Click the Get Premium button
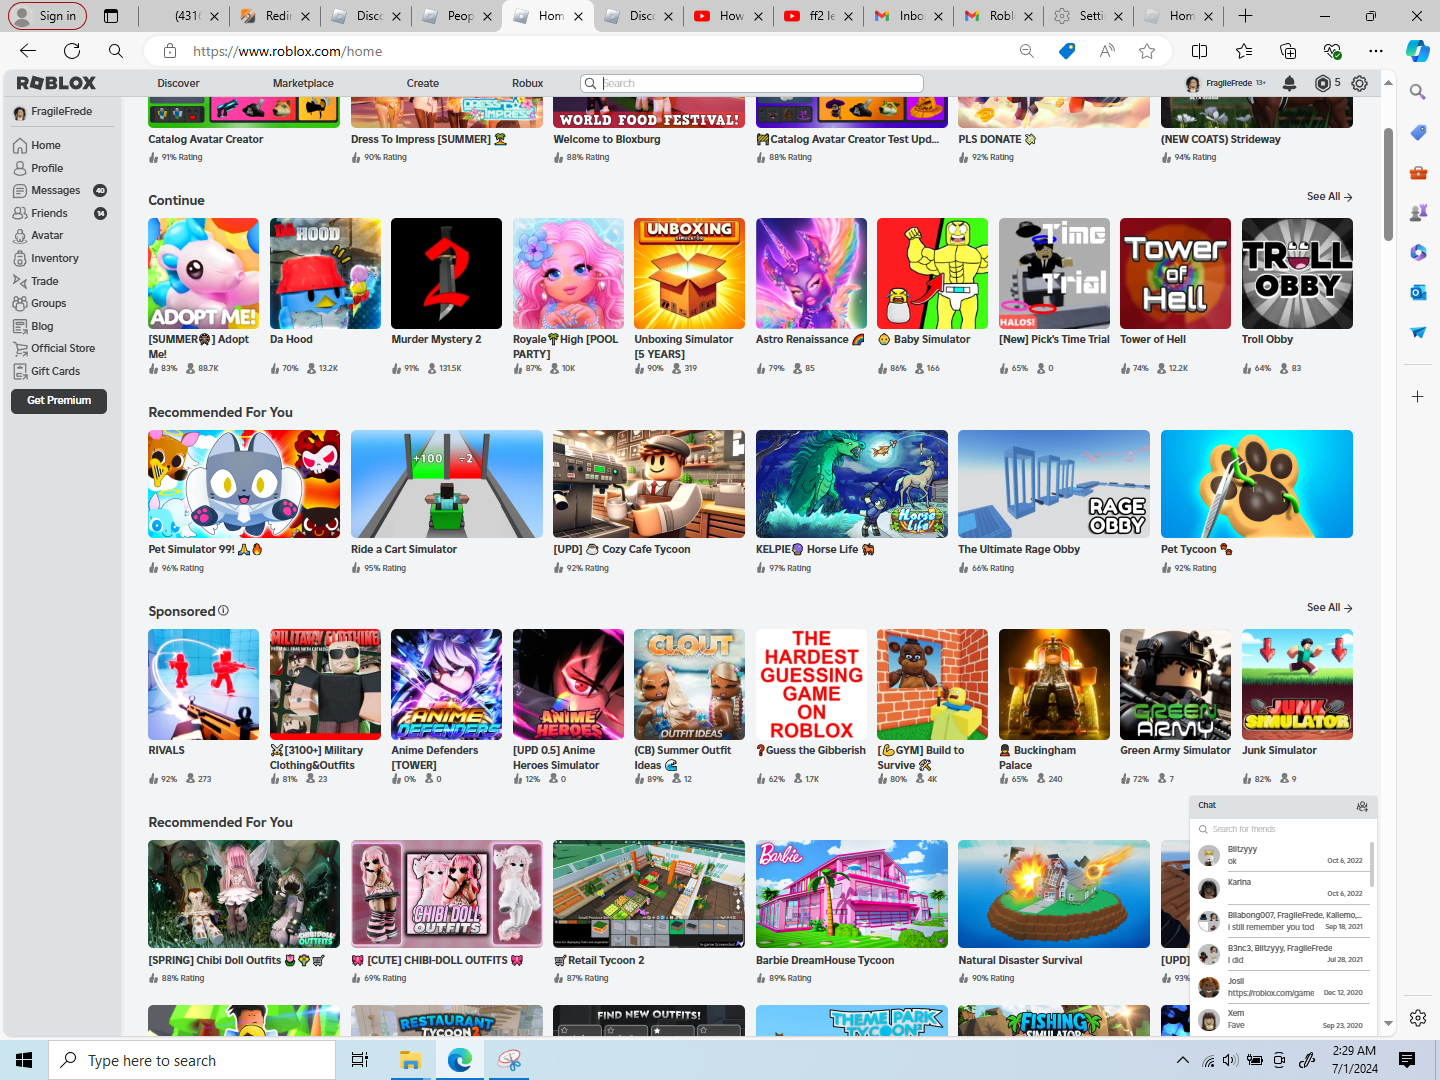1440x1080 pixels. [59, 400]
